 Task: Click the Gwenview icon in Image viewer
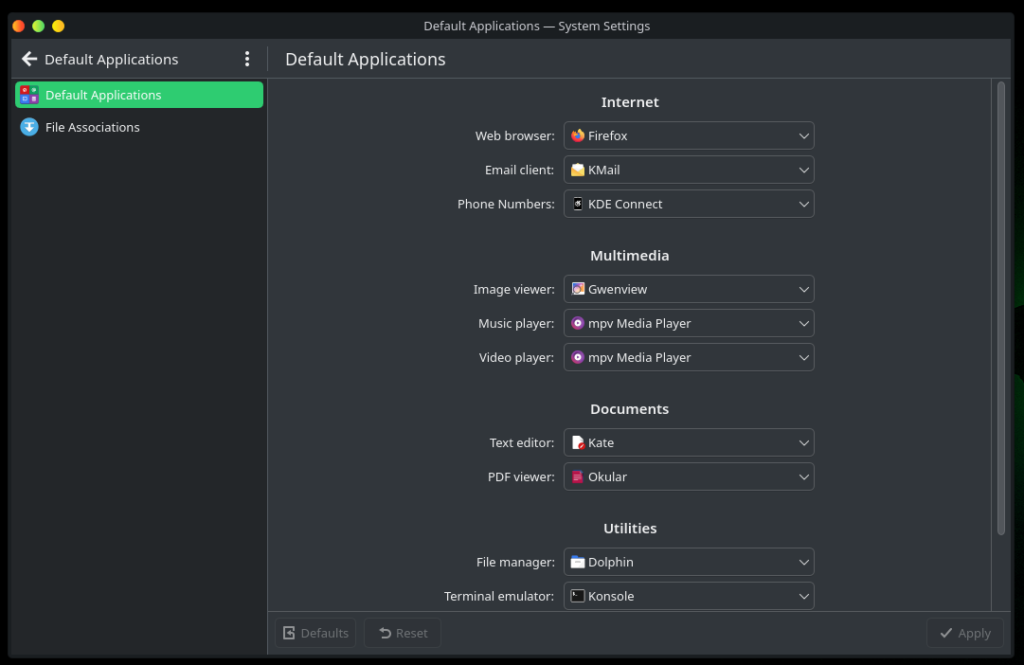578,289
